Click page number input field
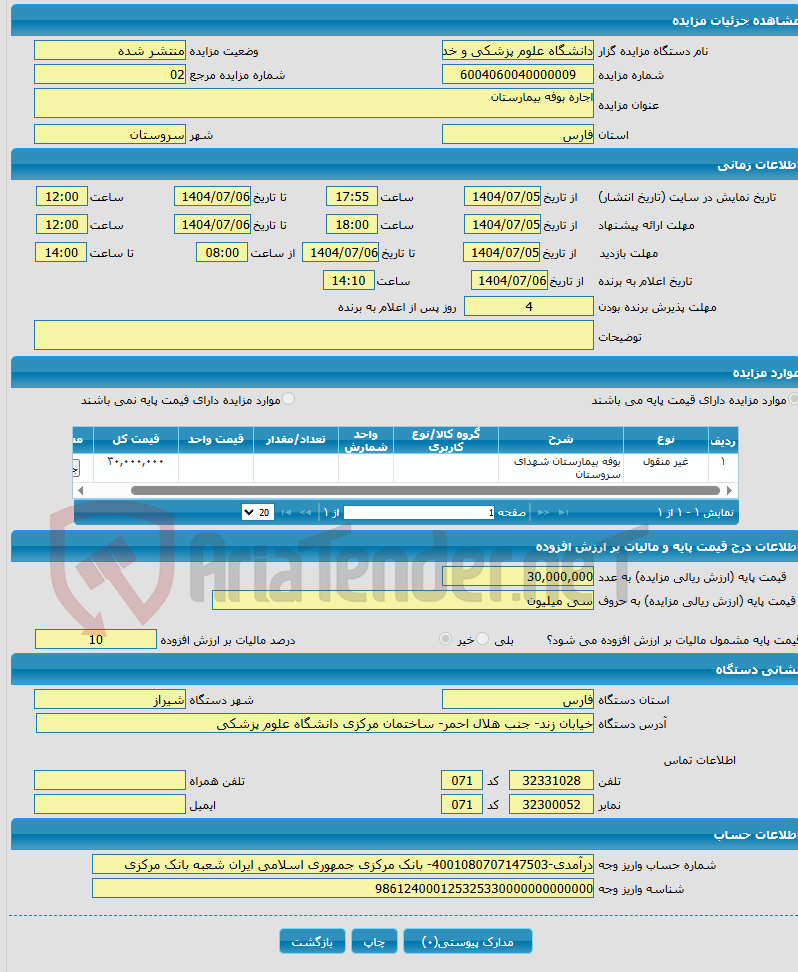This screenshot has width=798, height=972. pos(419,513)
